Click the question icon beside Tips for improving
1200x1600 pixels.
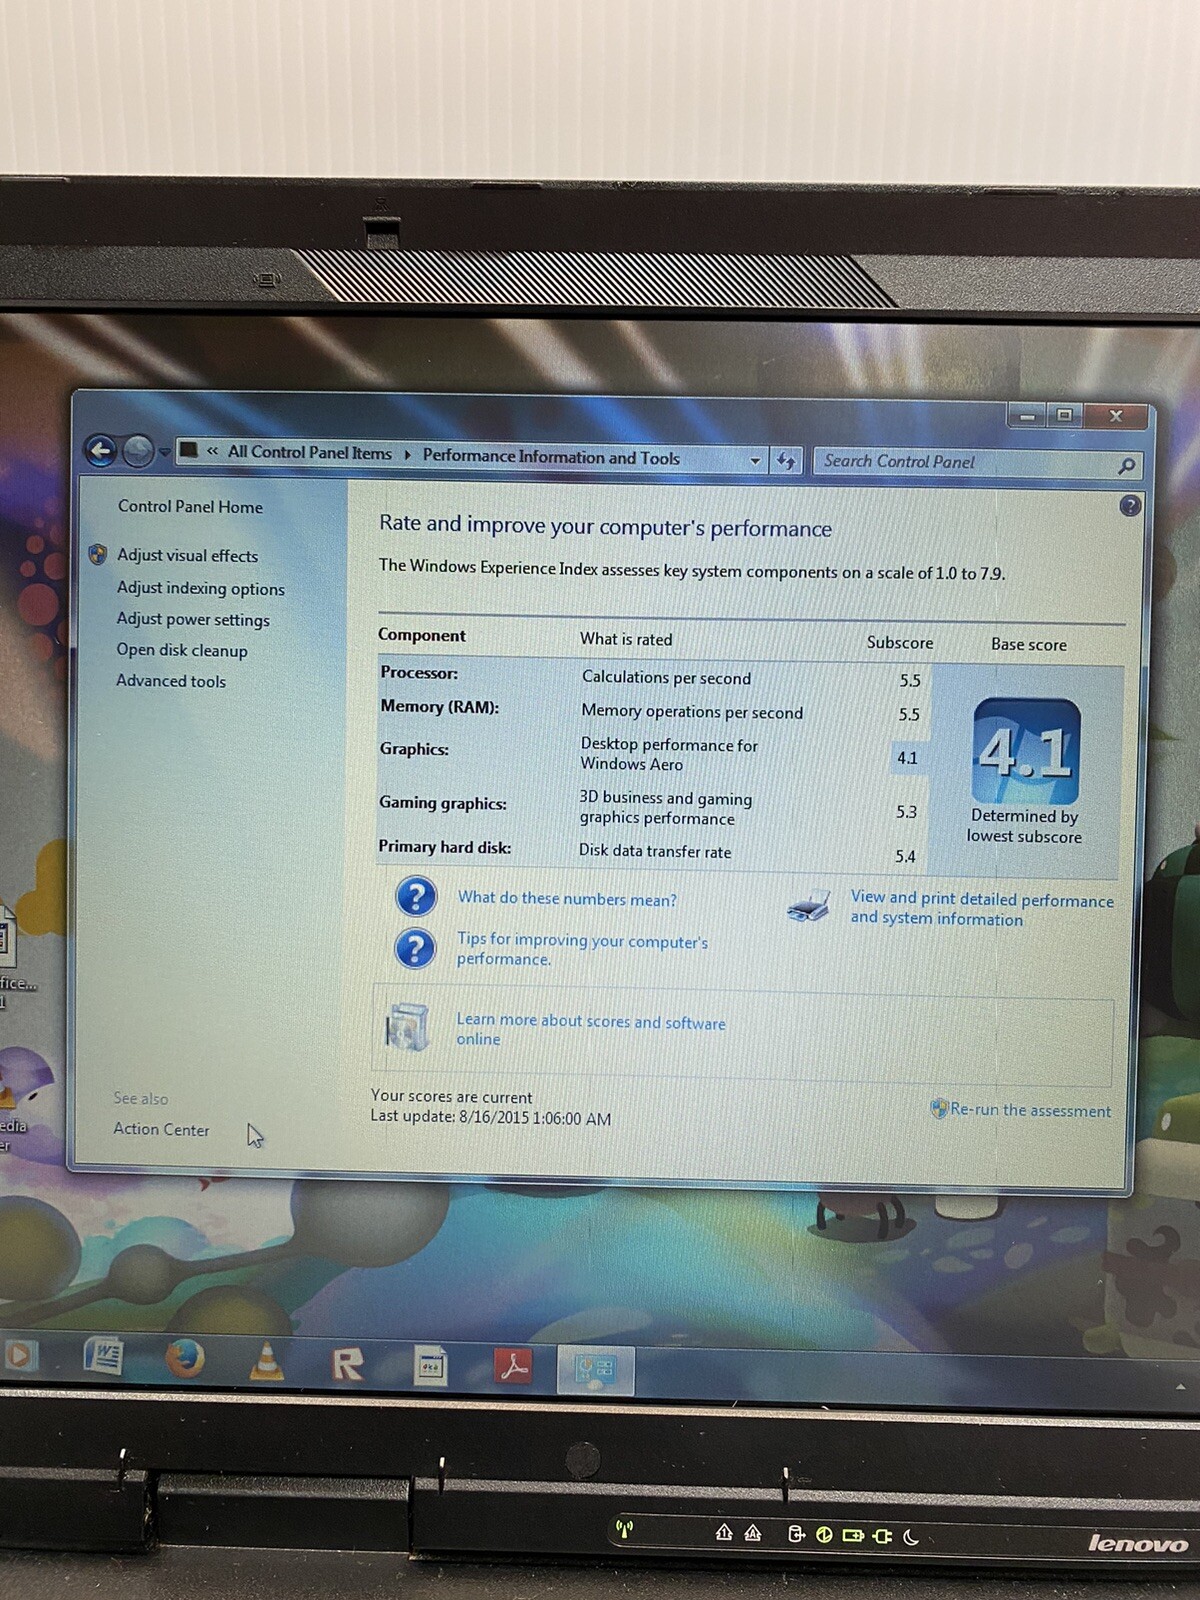click(415, 948)
